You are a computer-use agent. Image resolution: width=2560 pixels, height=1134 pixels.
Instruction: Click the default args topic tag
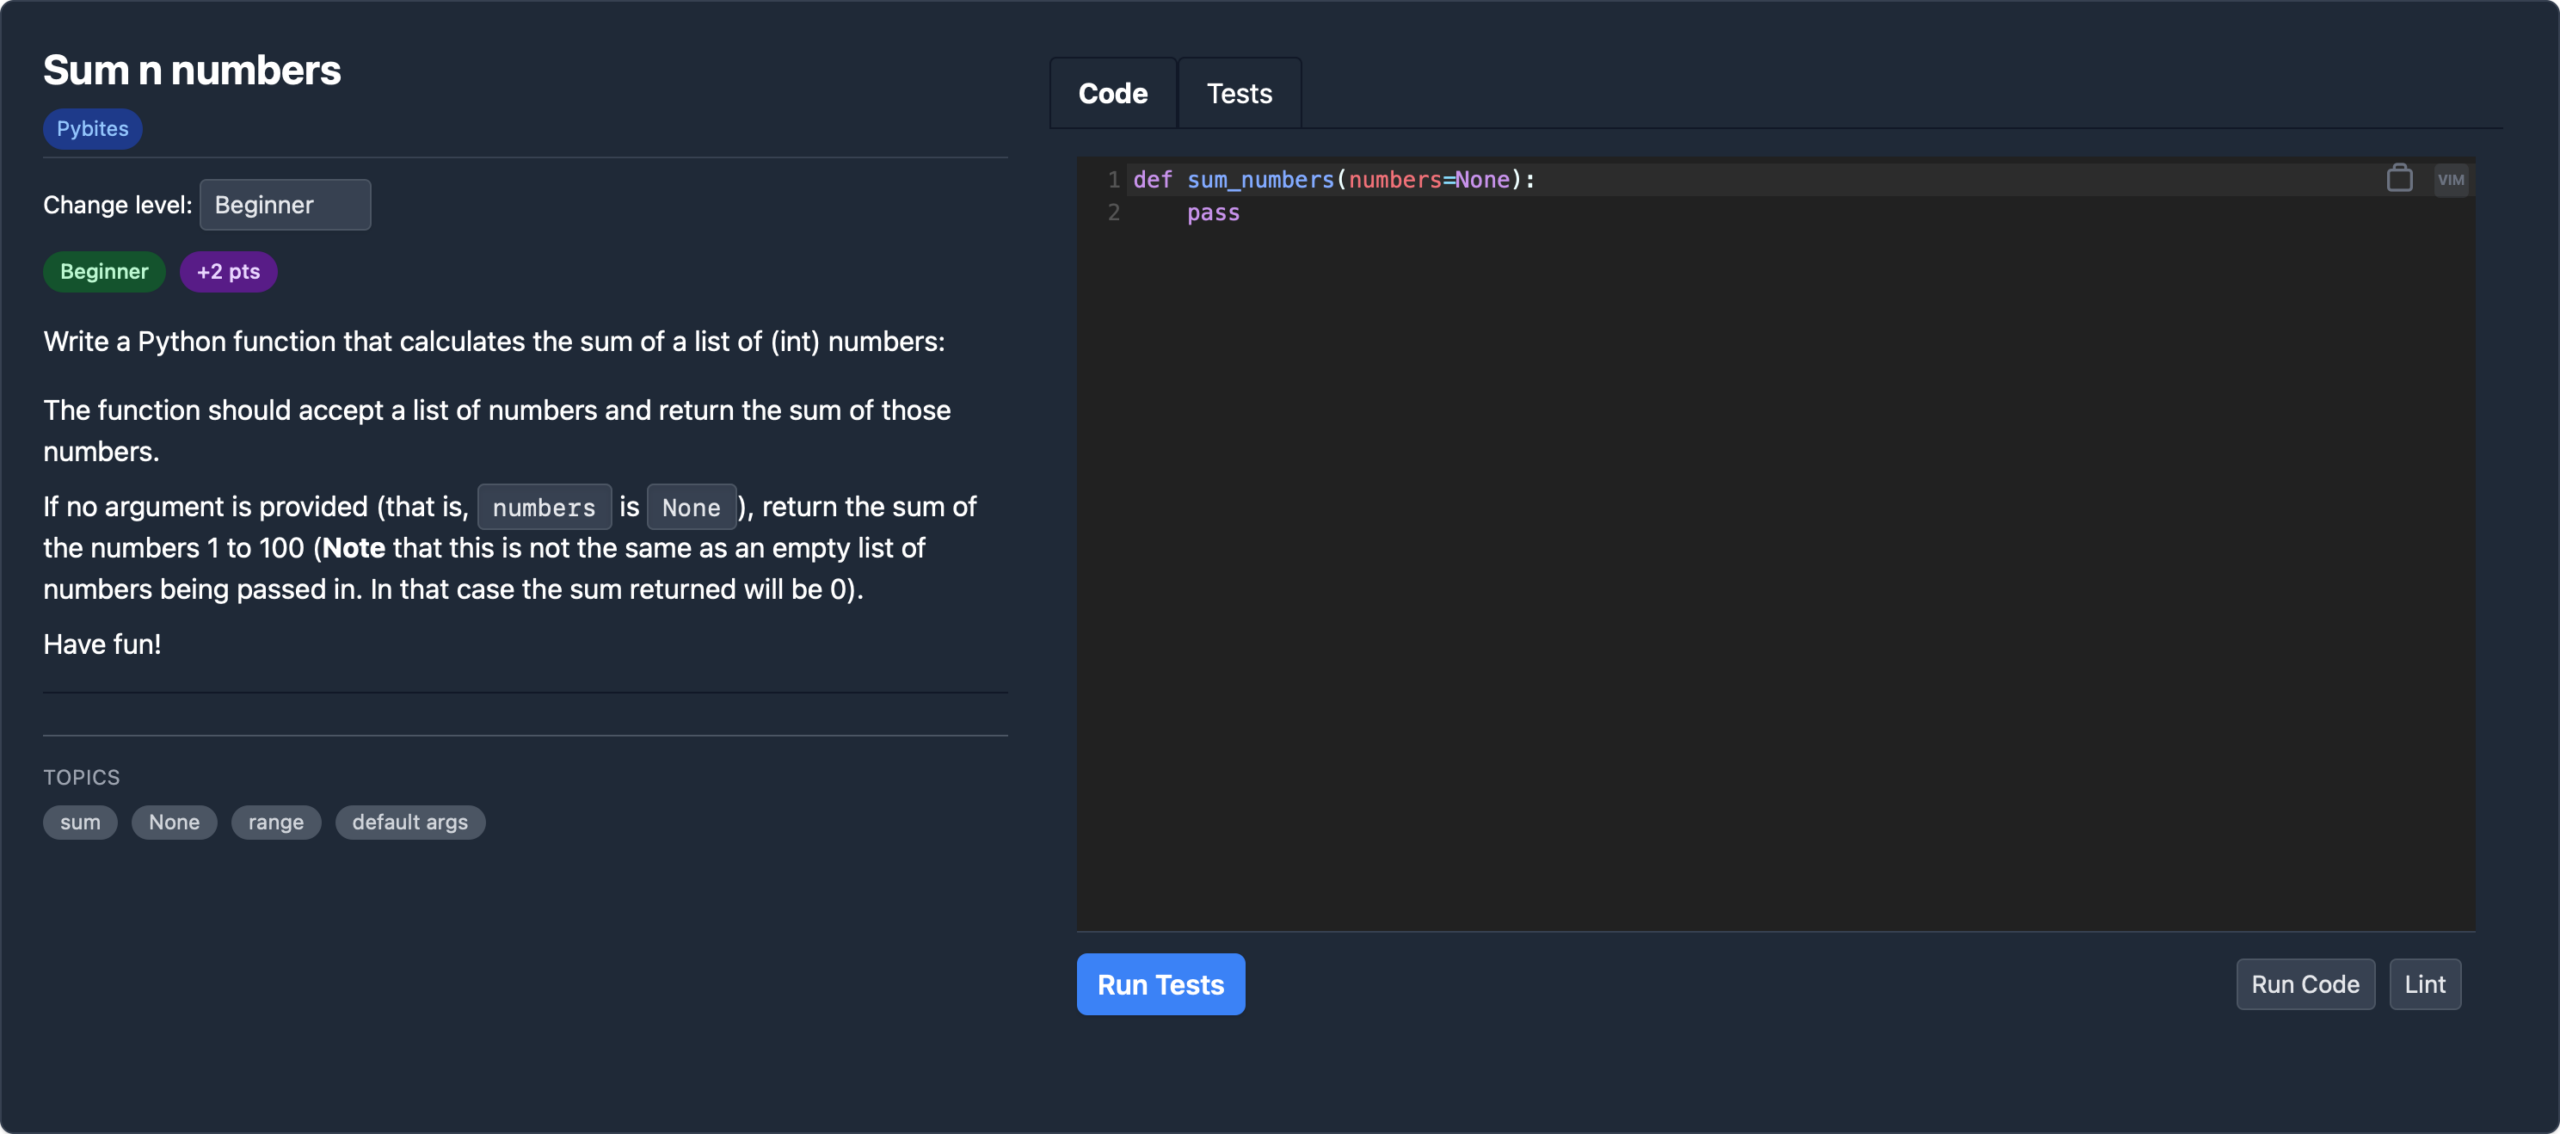point(410,822)
